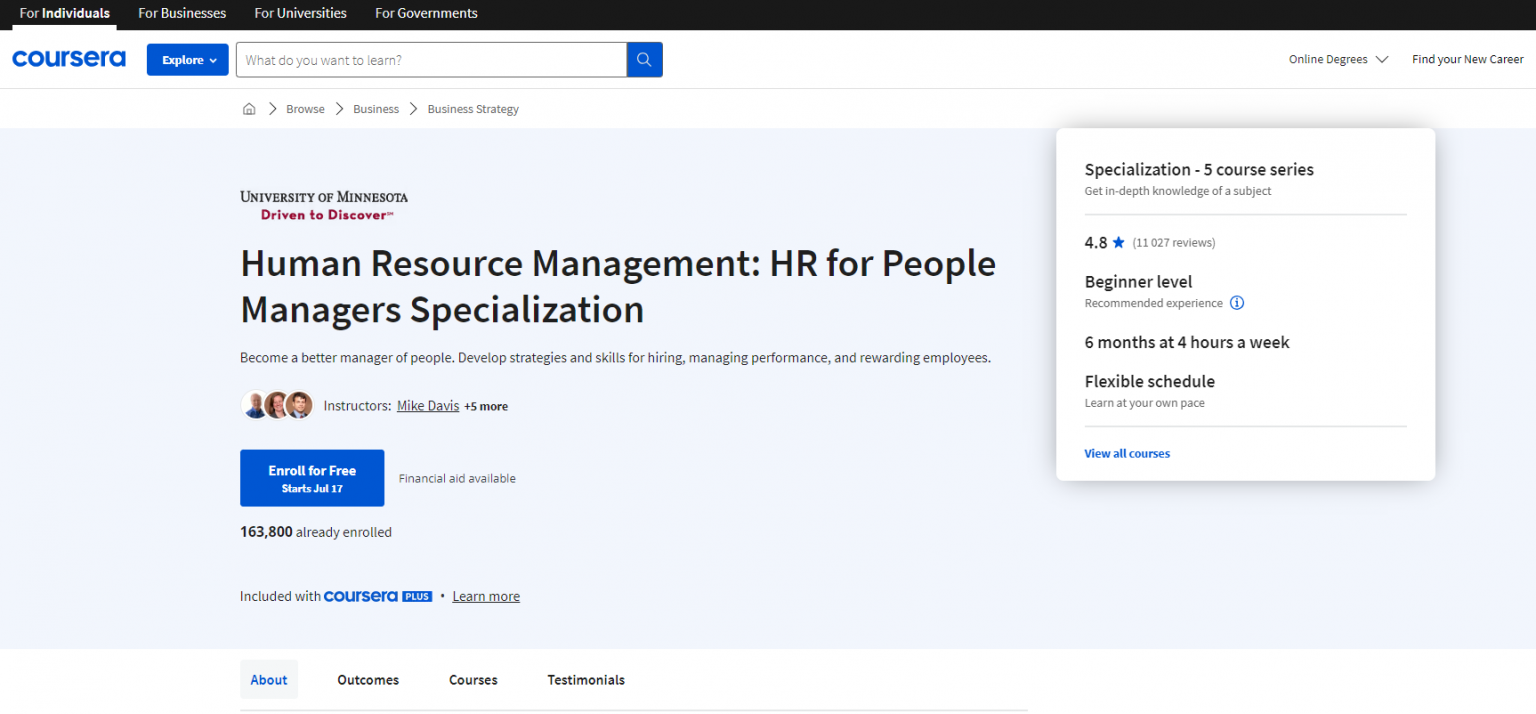Screen dimensions: 1536x714
Task: Click the info icon beside Recommended experience
Action: coord(1237,302)
